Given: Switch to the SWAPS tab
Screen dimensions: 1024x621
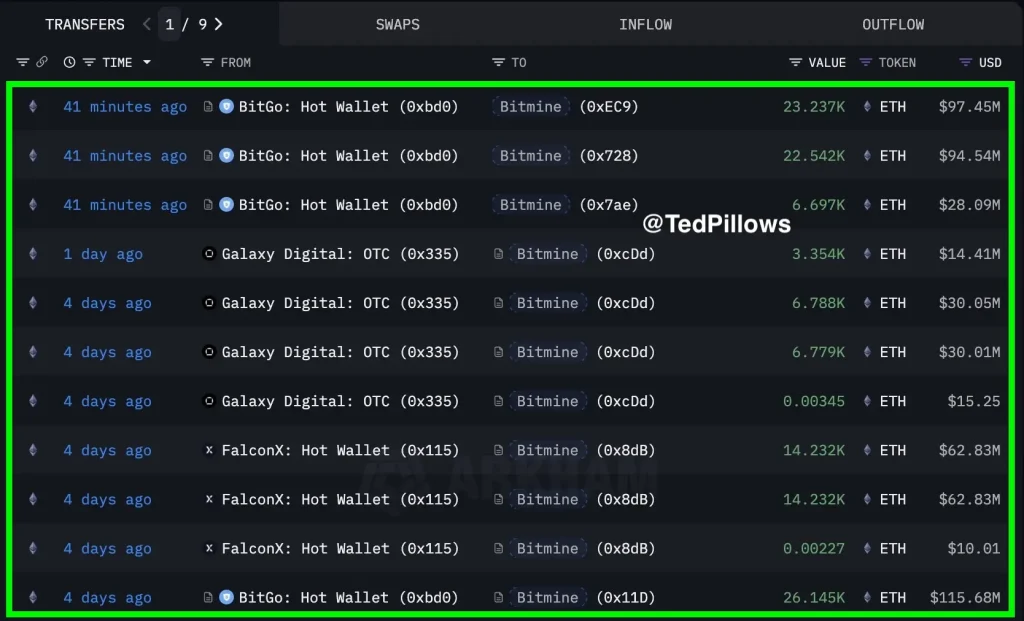Looking at the screenshot, I should 398,24.
